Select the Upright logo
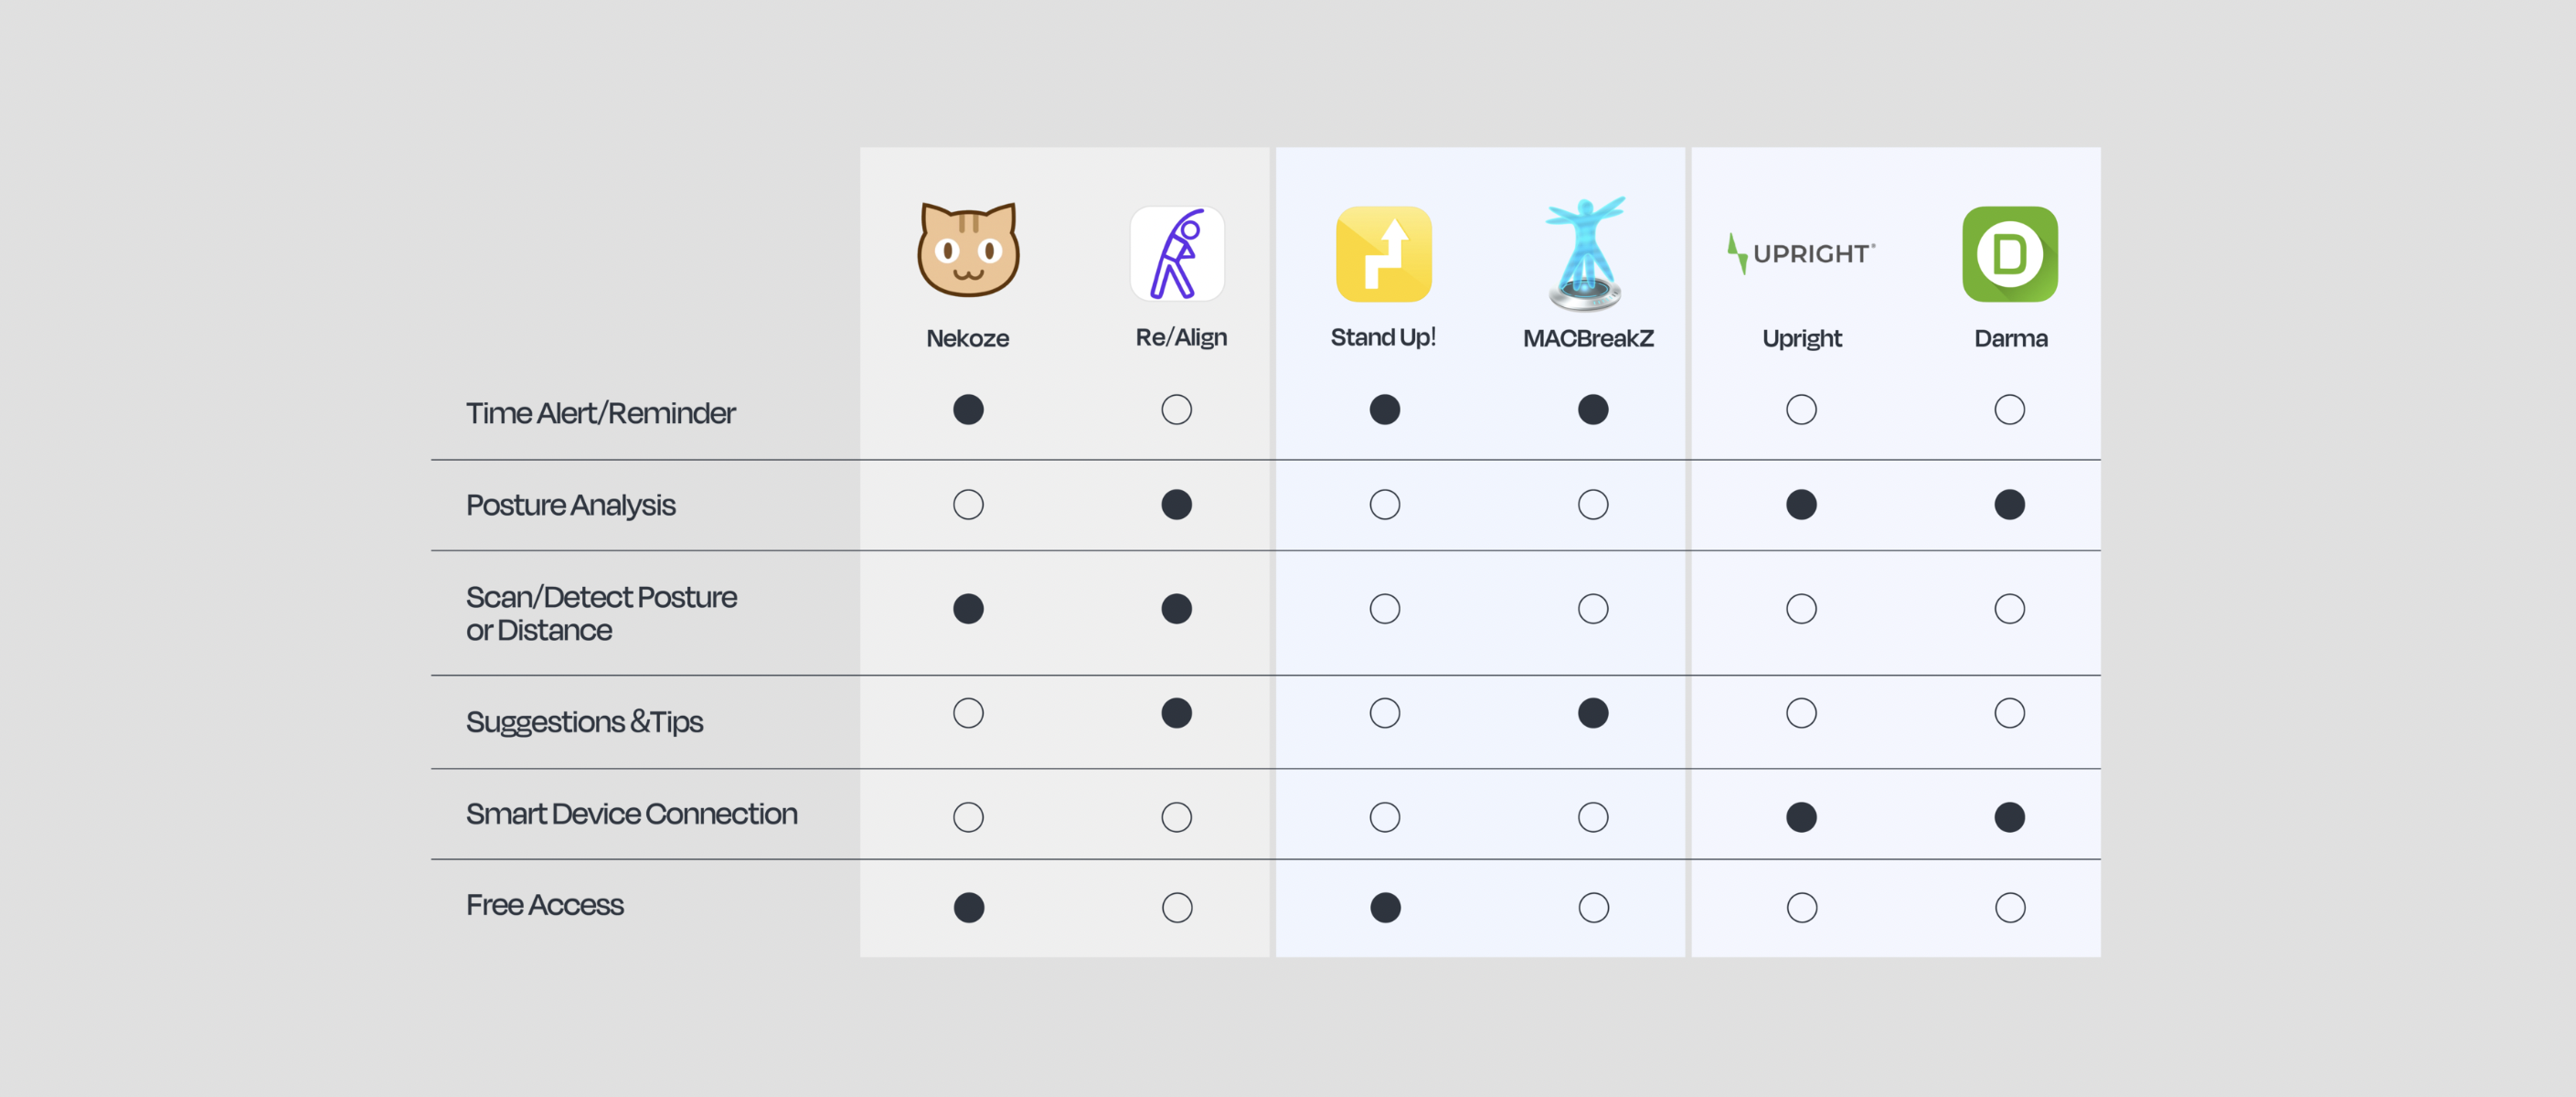Image resolution: width=2576 pixels, height=1097 pixels. tap(1802, 253)
